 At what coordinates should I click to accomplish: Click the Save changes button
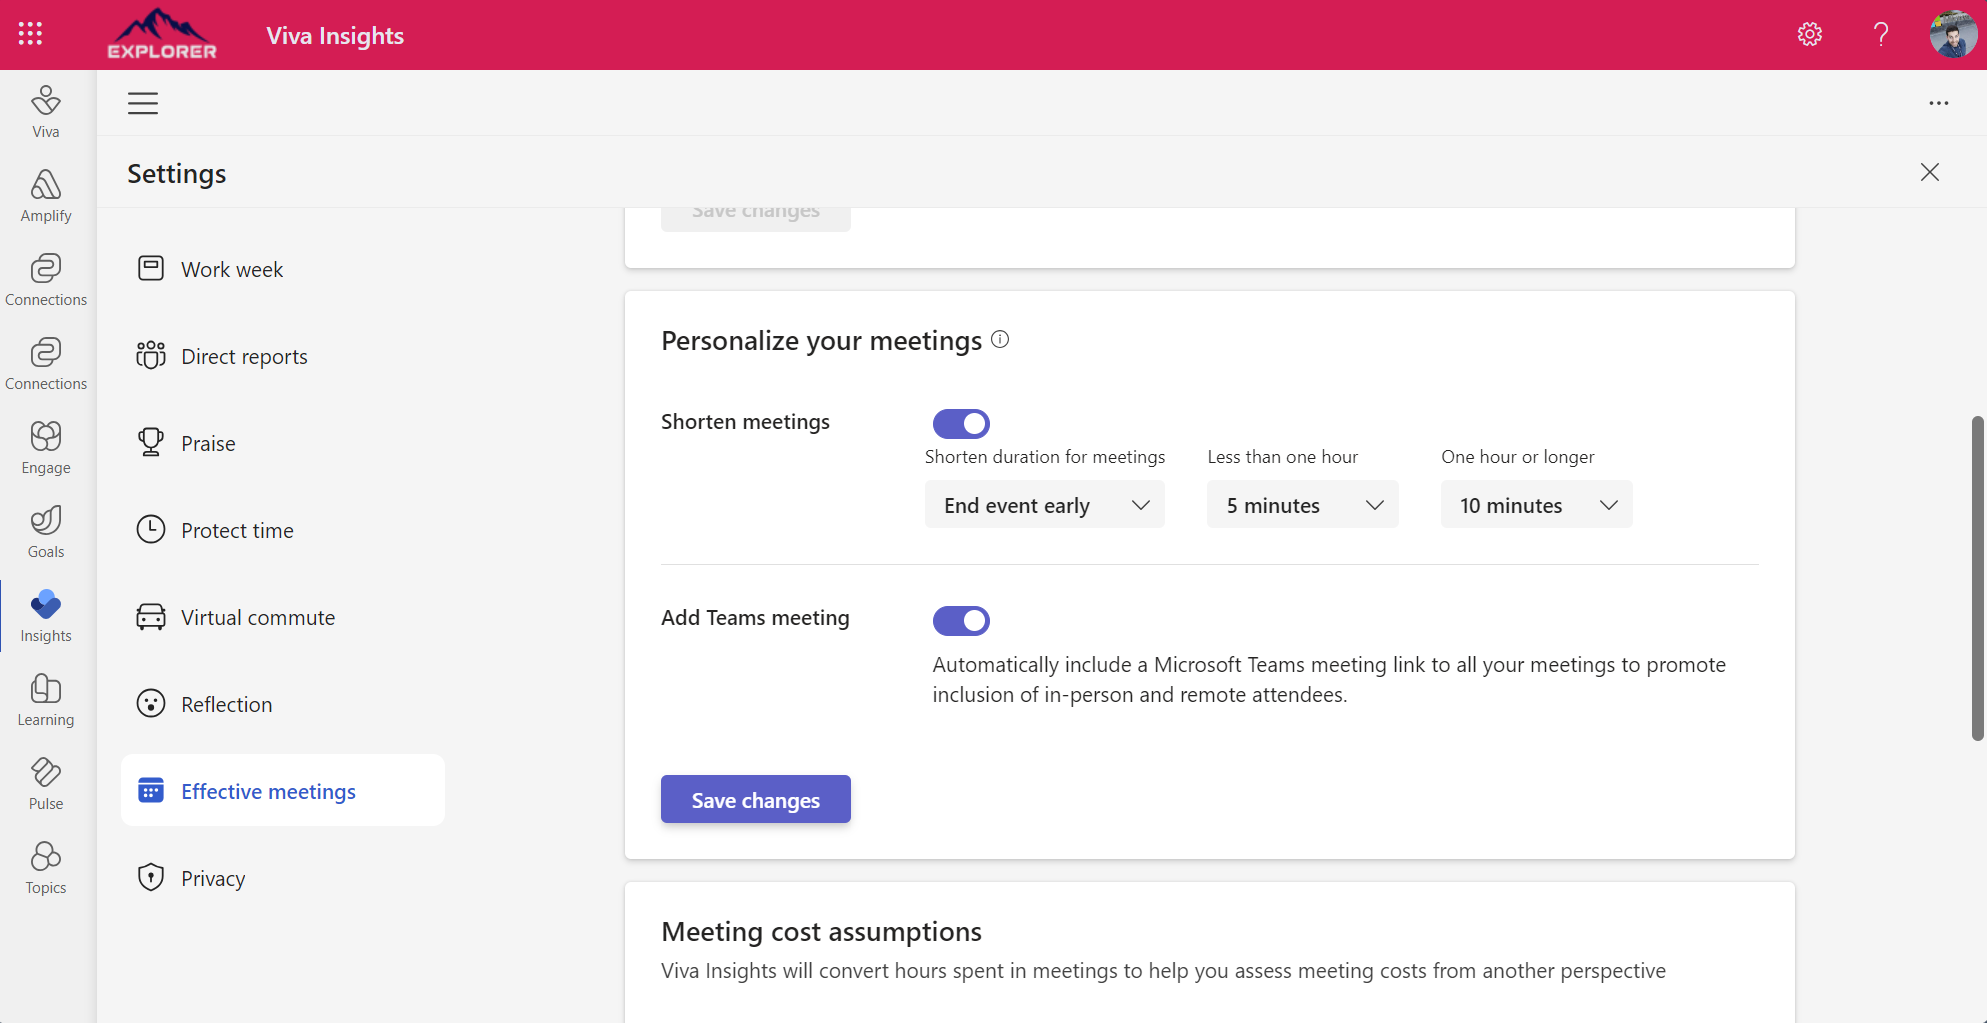(x=755, y=799)
